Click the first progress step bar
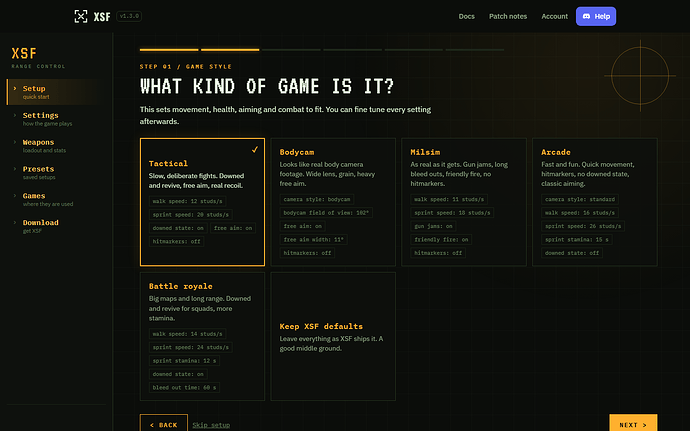Viewport: 690px width, 431px height. pos(169,50)
